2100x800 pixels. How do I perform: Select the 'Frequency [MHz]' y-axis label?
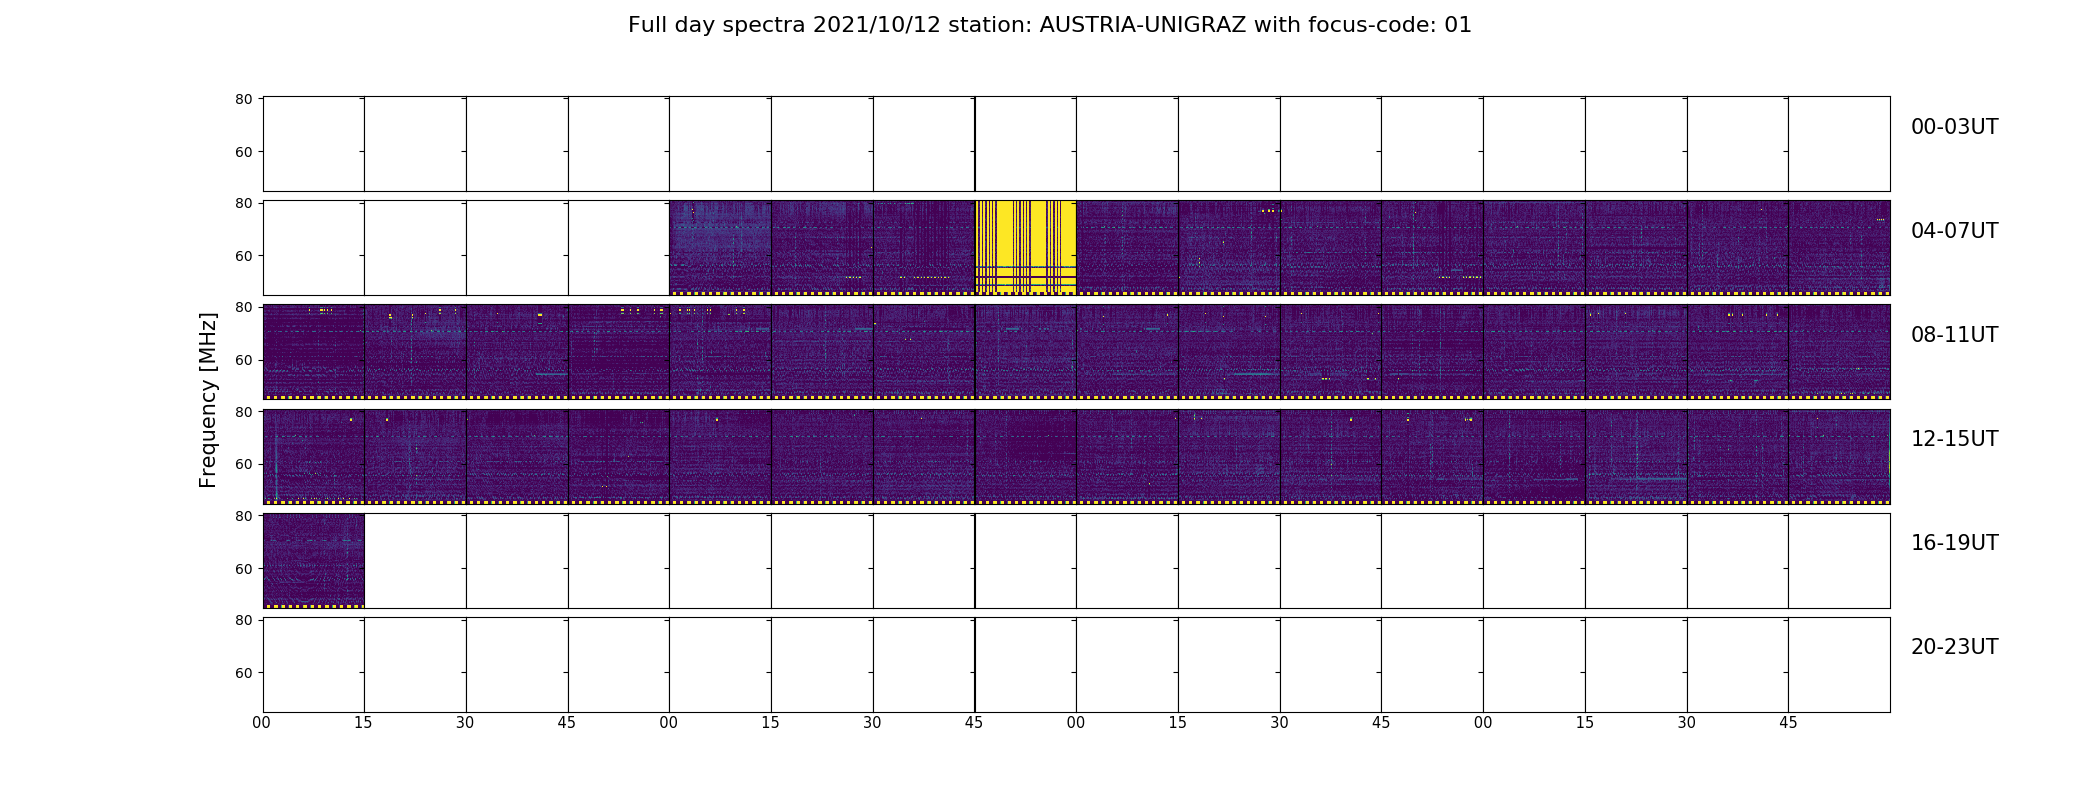[x=208, y=400]
